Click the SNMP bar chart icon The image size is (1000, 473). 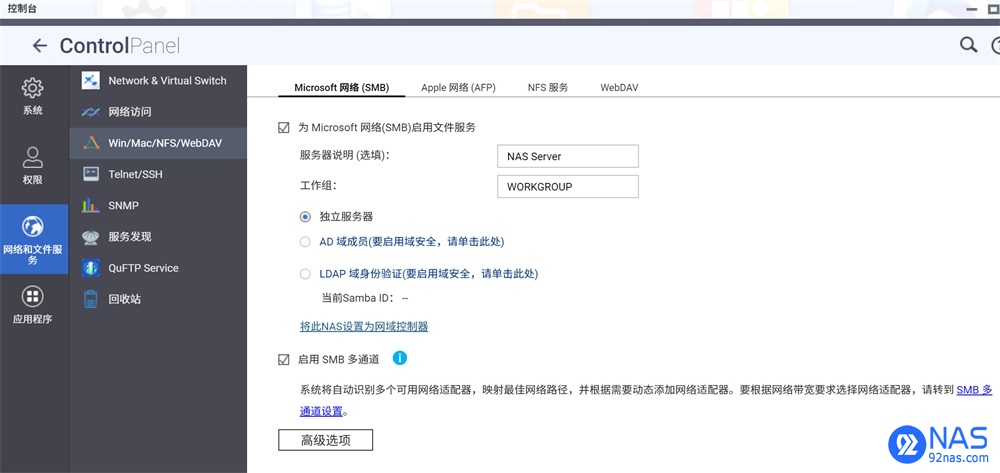click(91, 205)
